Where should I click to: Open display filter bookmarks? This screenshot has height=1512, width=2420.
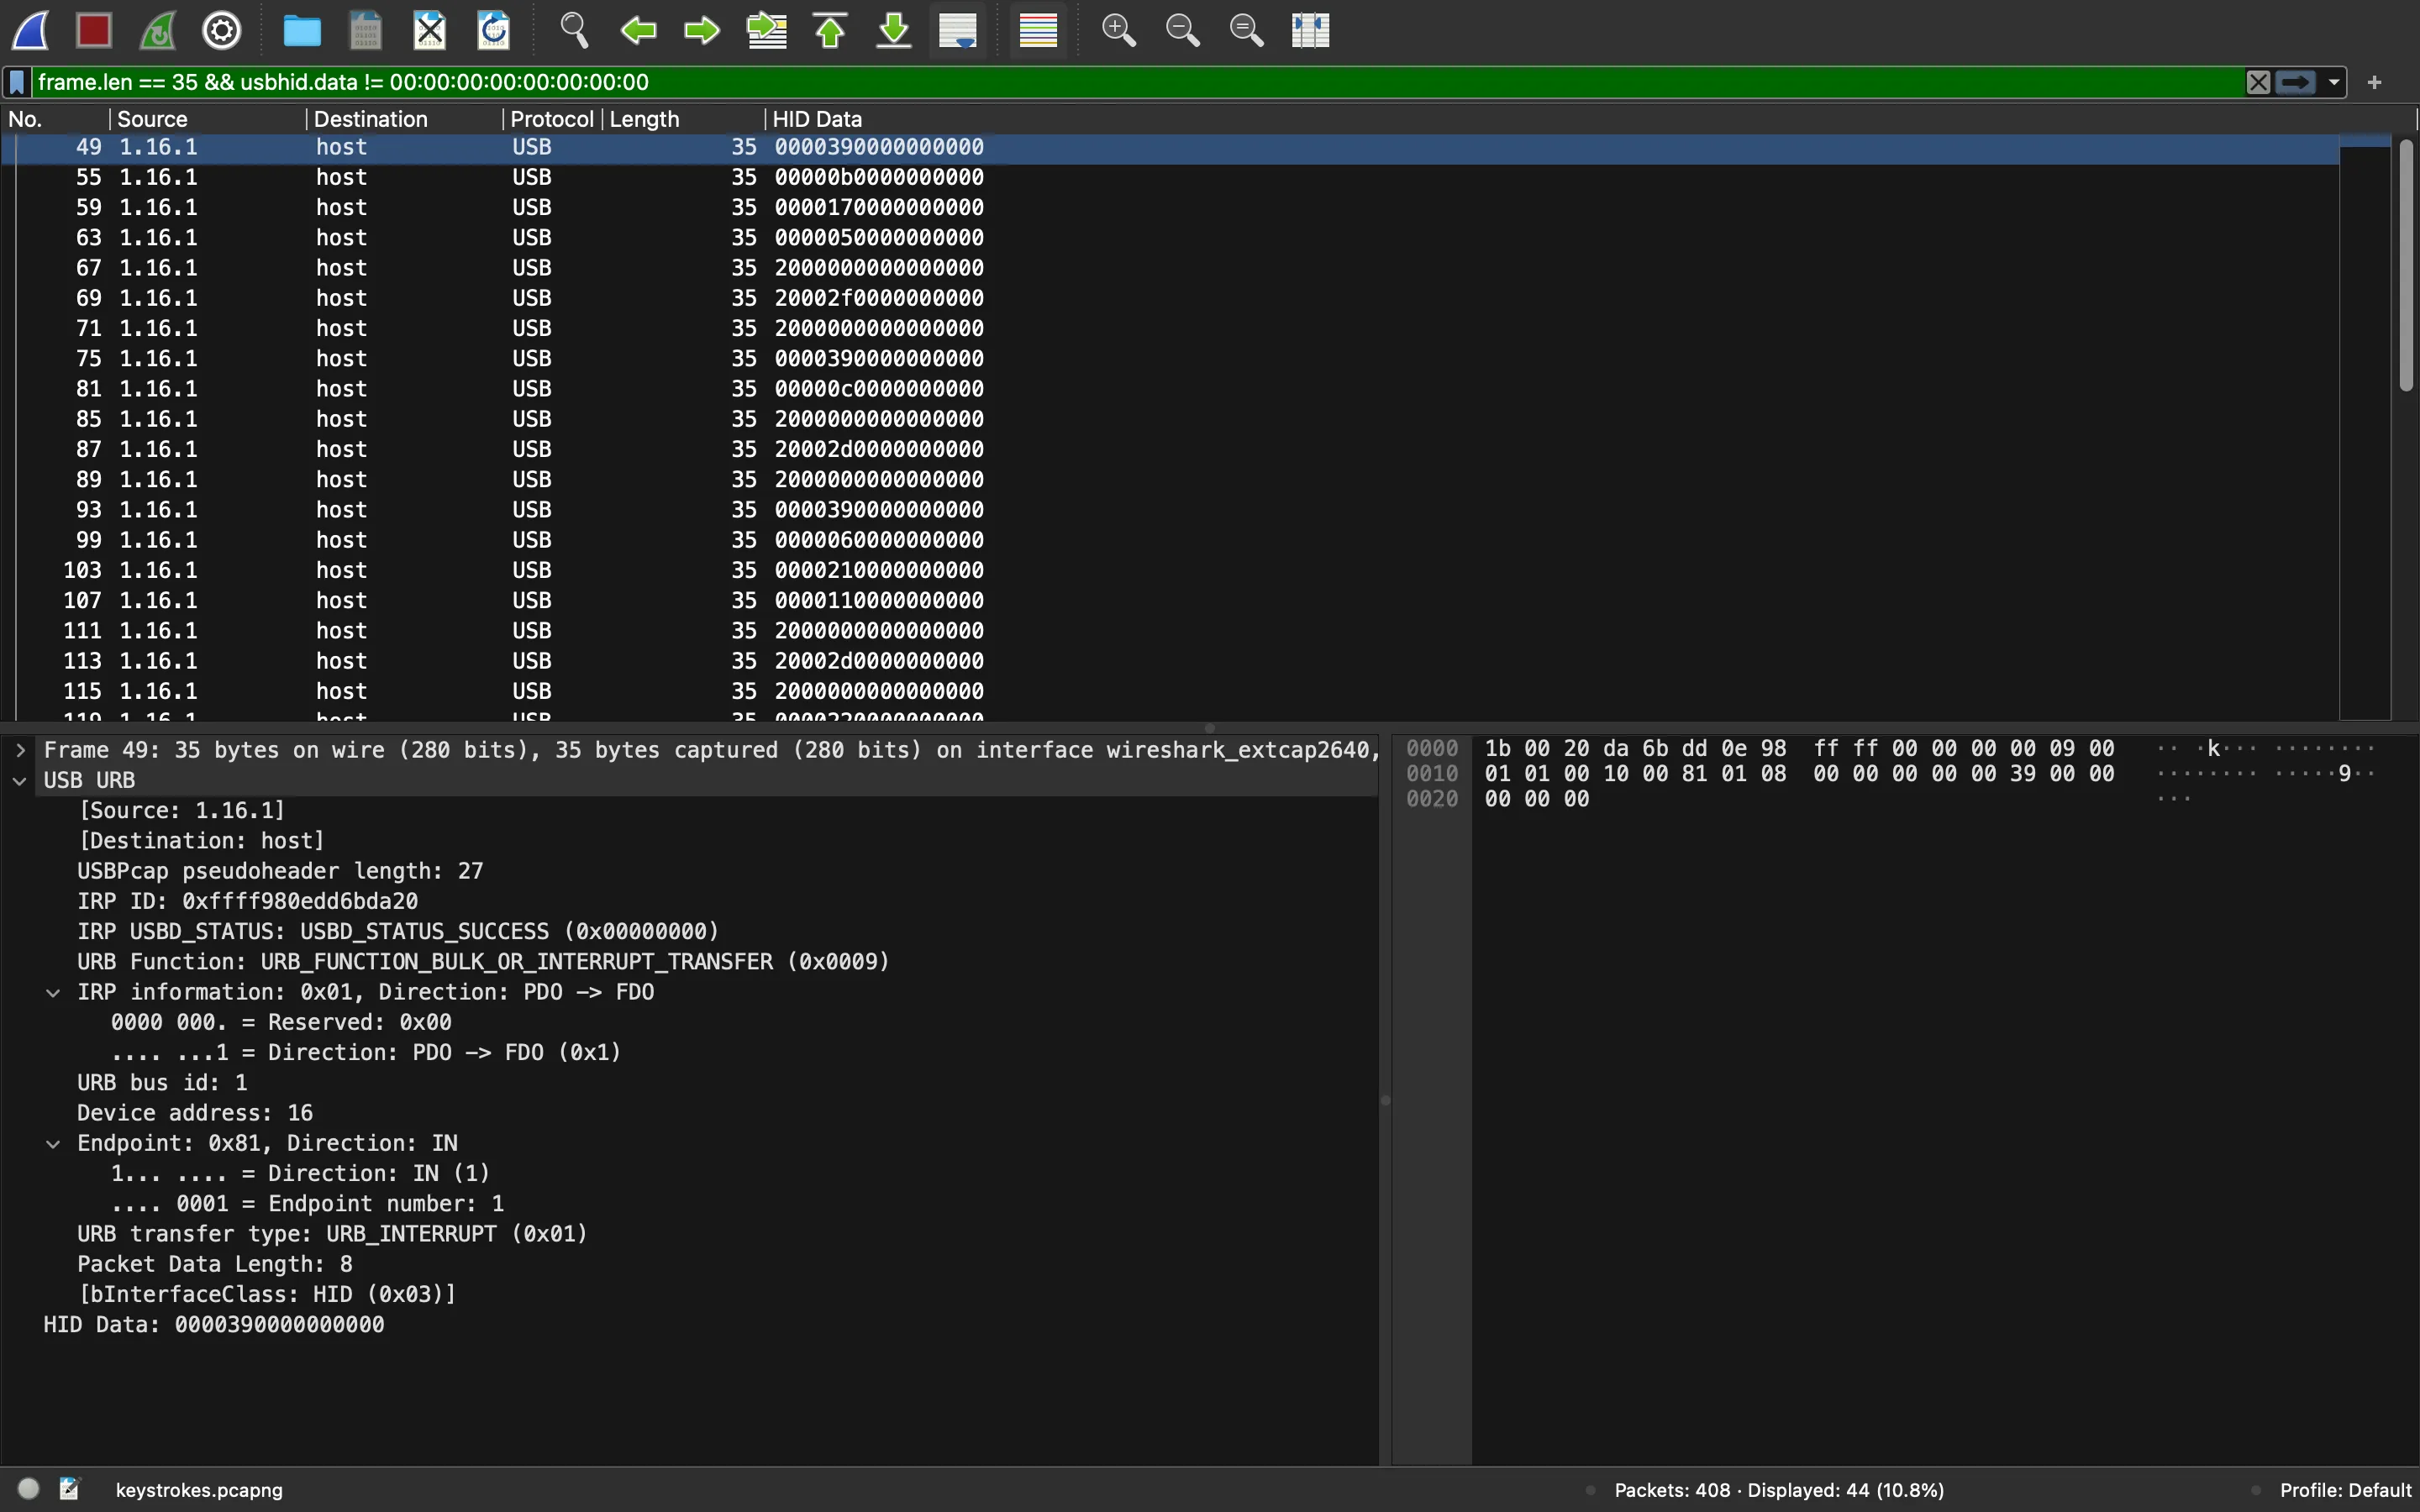tap(17, 82)
